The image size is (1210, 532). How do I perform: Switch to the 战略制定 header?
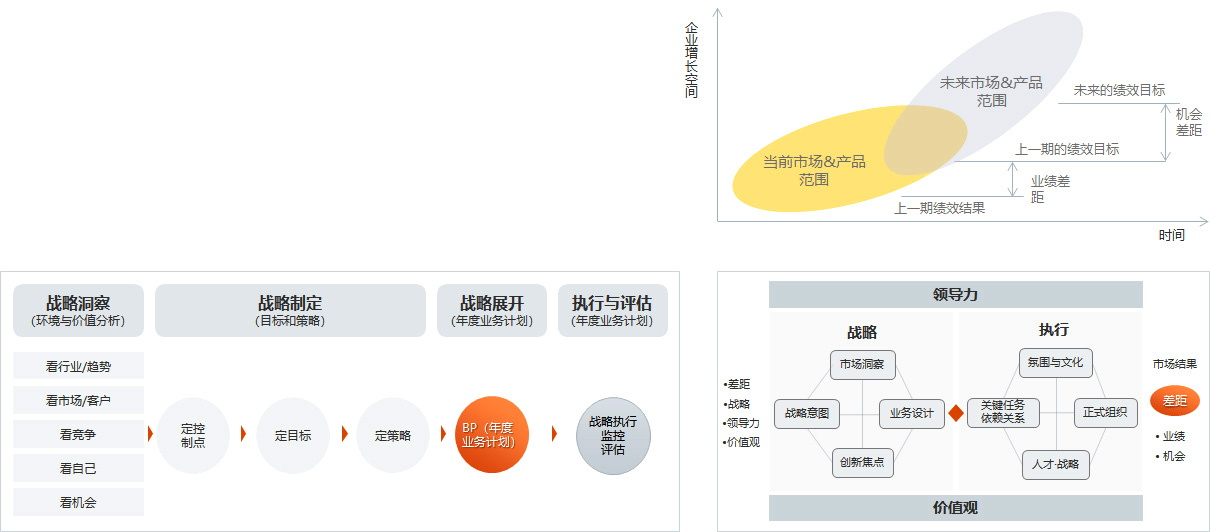(x=290, y=310)
